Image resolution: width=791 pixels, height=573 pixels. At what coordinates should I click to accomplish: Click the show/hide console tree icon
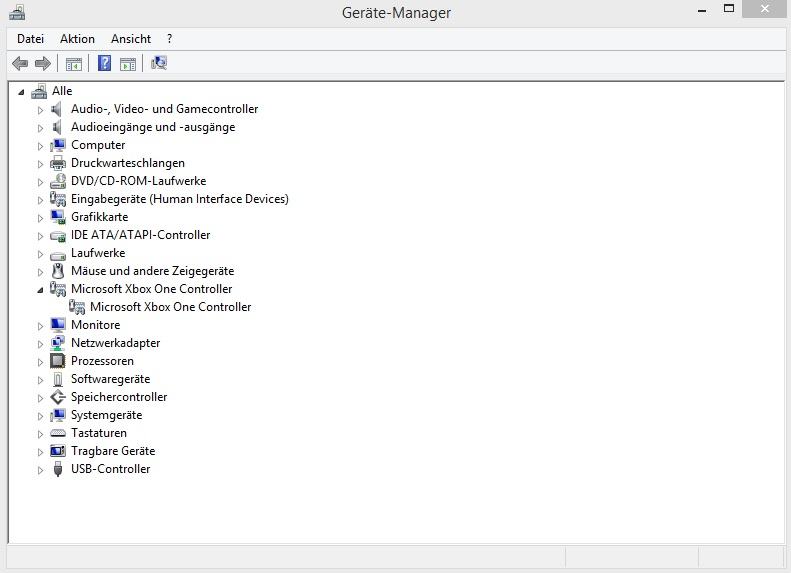(x=73, y=64)
